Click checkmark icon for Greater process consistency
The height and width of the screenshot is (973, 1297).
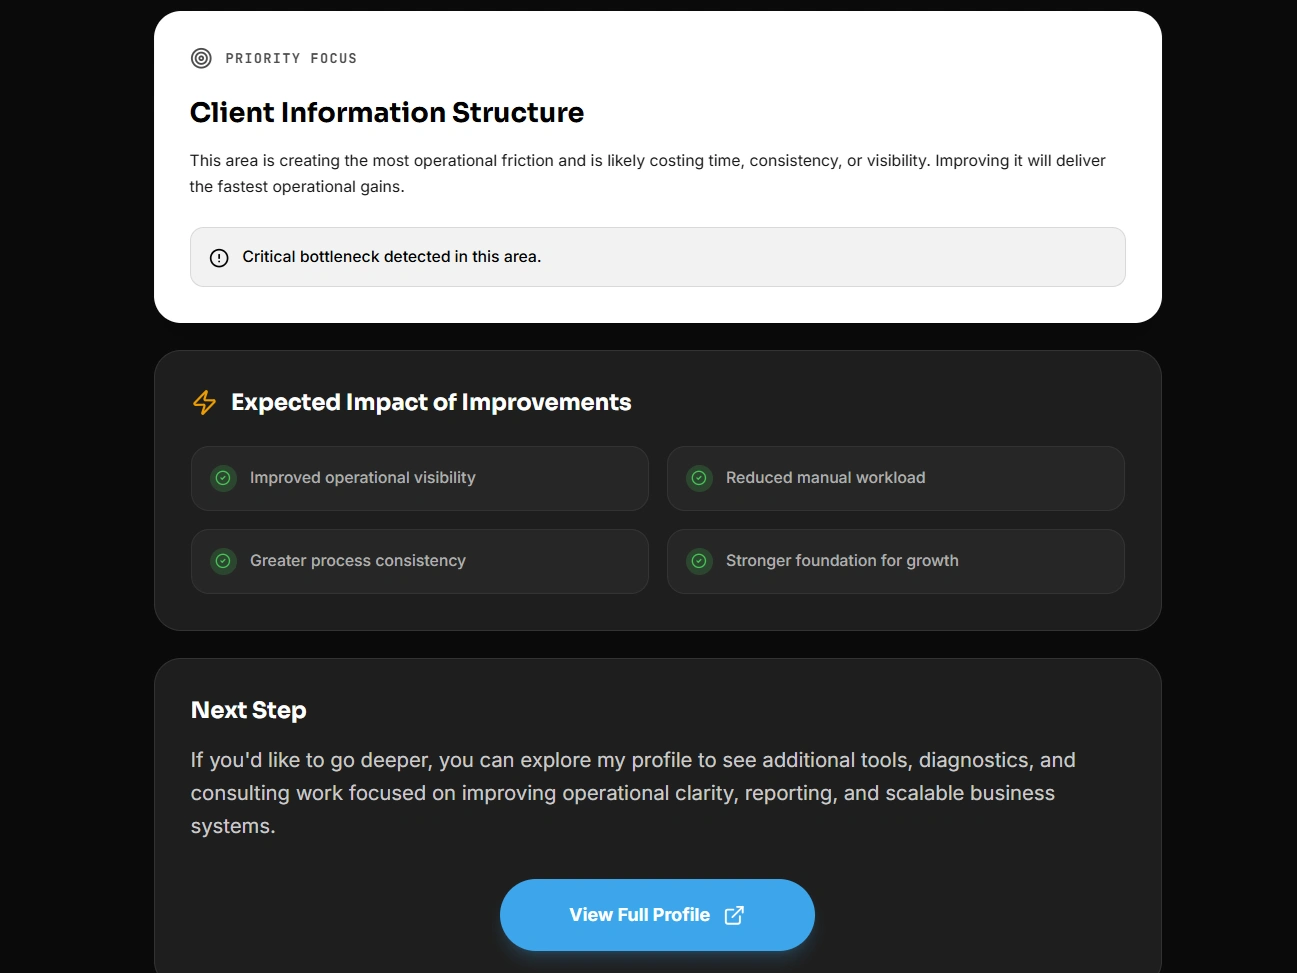pyautogui.click(x=223, y=561)
